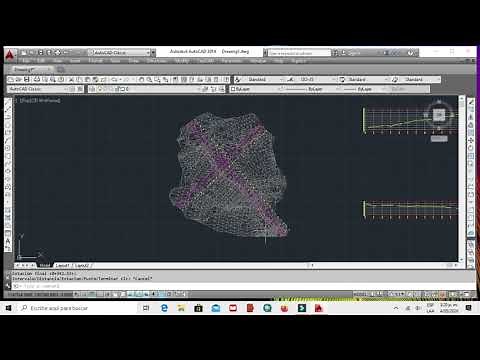Open the annotation scale dropdown in status bar
Image resolution: width=480 pixels, height=360 pixels.
pos(397,294)
